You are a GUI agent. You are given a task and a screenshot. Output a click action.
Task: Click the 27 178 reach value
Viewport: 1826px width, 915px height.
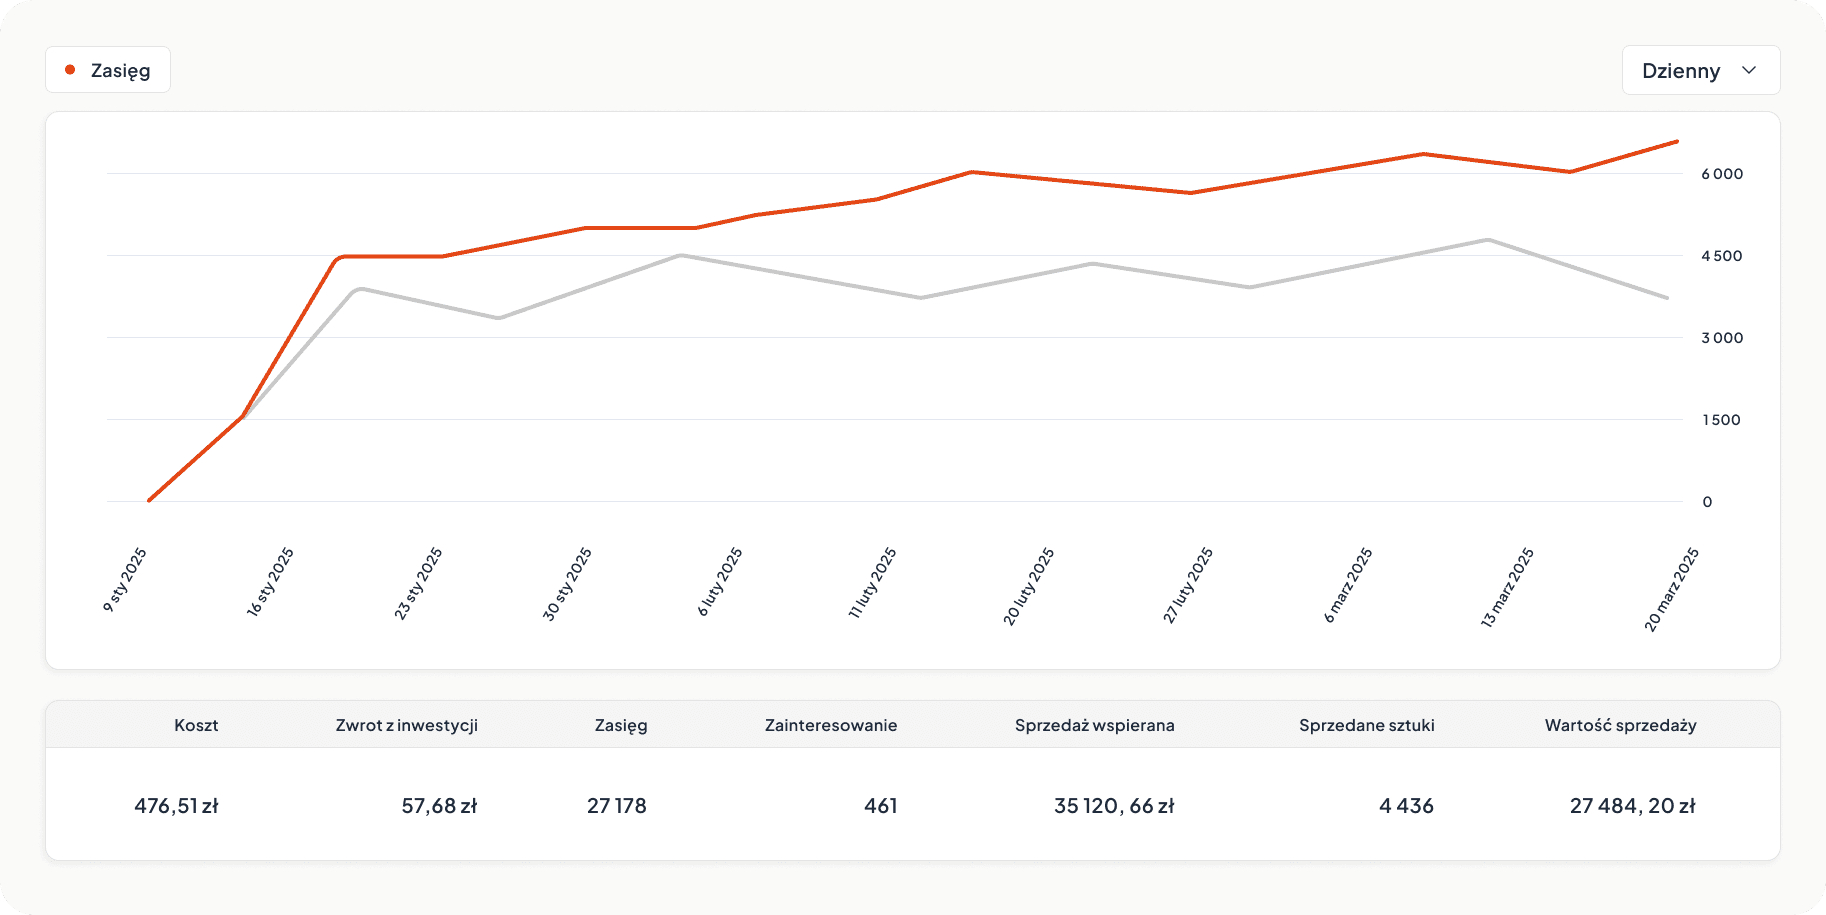tap(617, 806)
